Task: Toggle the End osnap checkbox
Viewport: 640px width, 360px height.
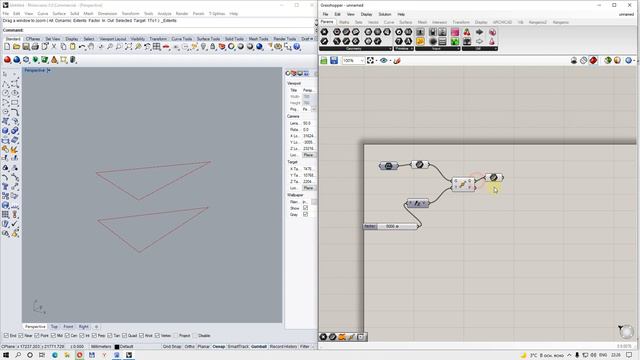Action: (x=6, y=336)
